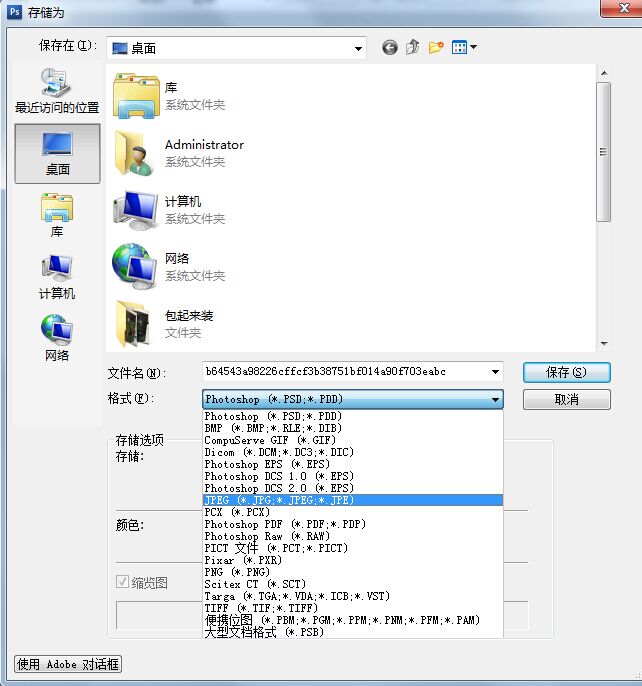Choose Photoshop PDF format

(353, 524)
